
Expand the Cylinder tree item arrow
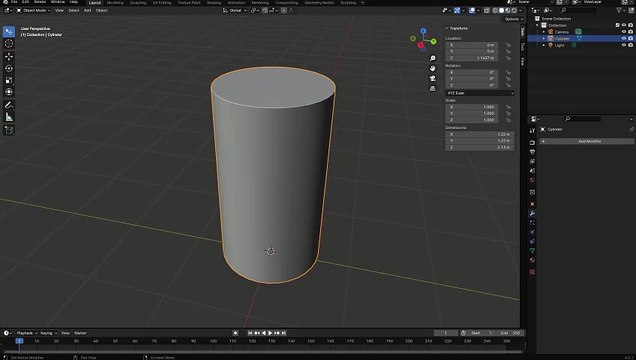pos(544,39)
